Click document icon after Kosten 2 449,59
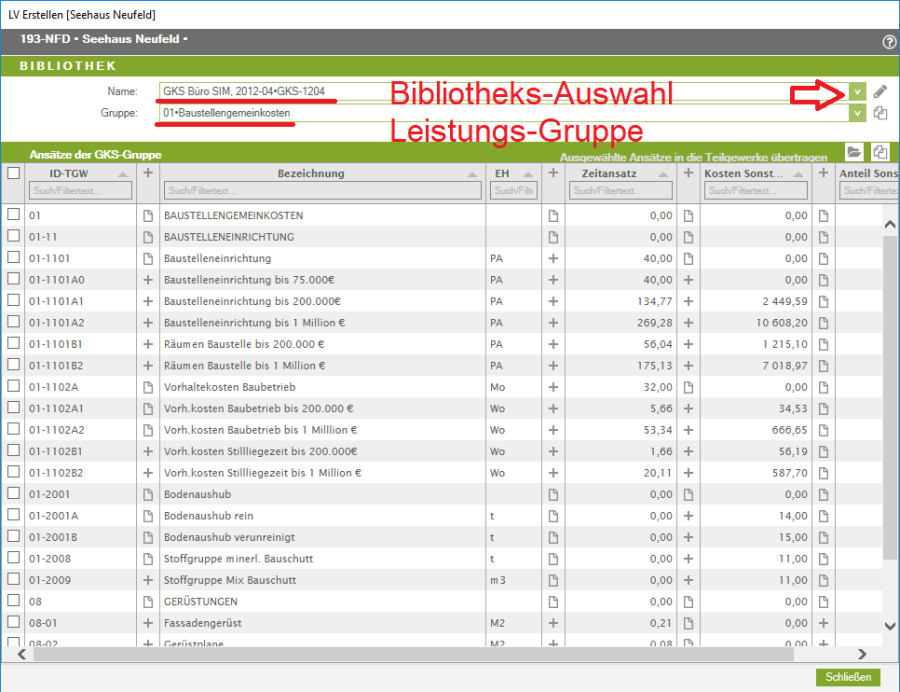 (823, 301)
